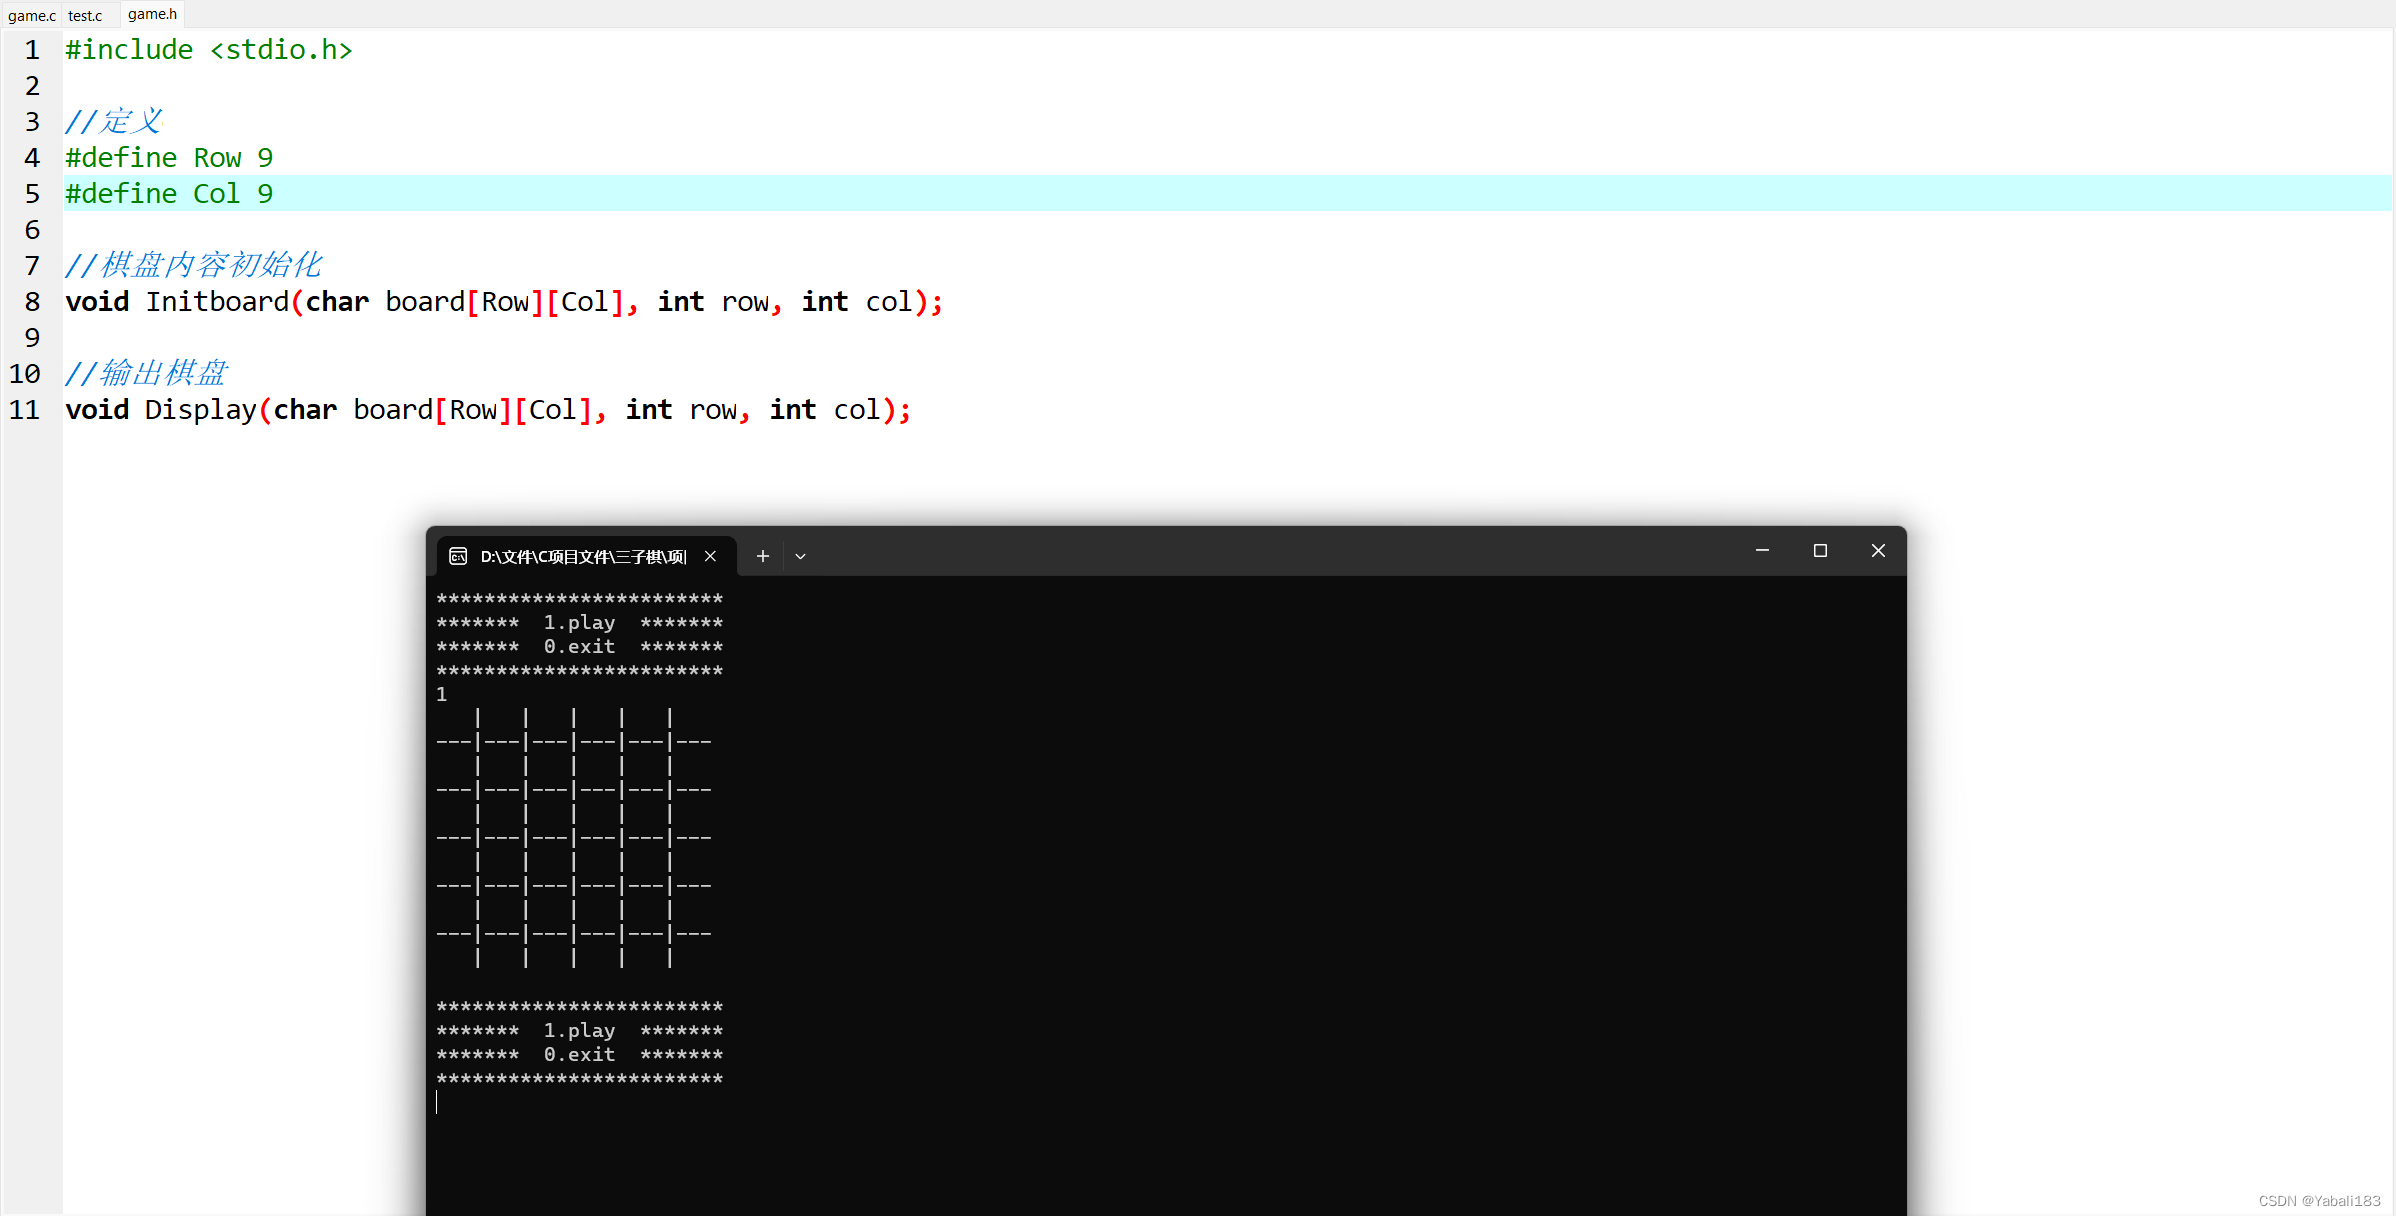Screen dimensions: 2396x1216
Task: Maximize the terminal window
Action: coord(1820,550)
